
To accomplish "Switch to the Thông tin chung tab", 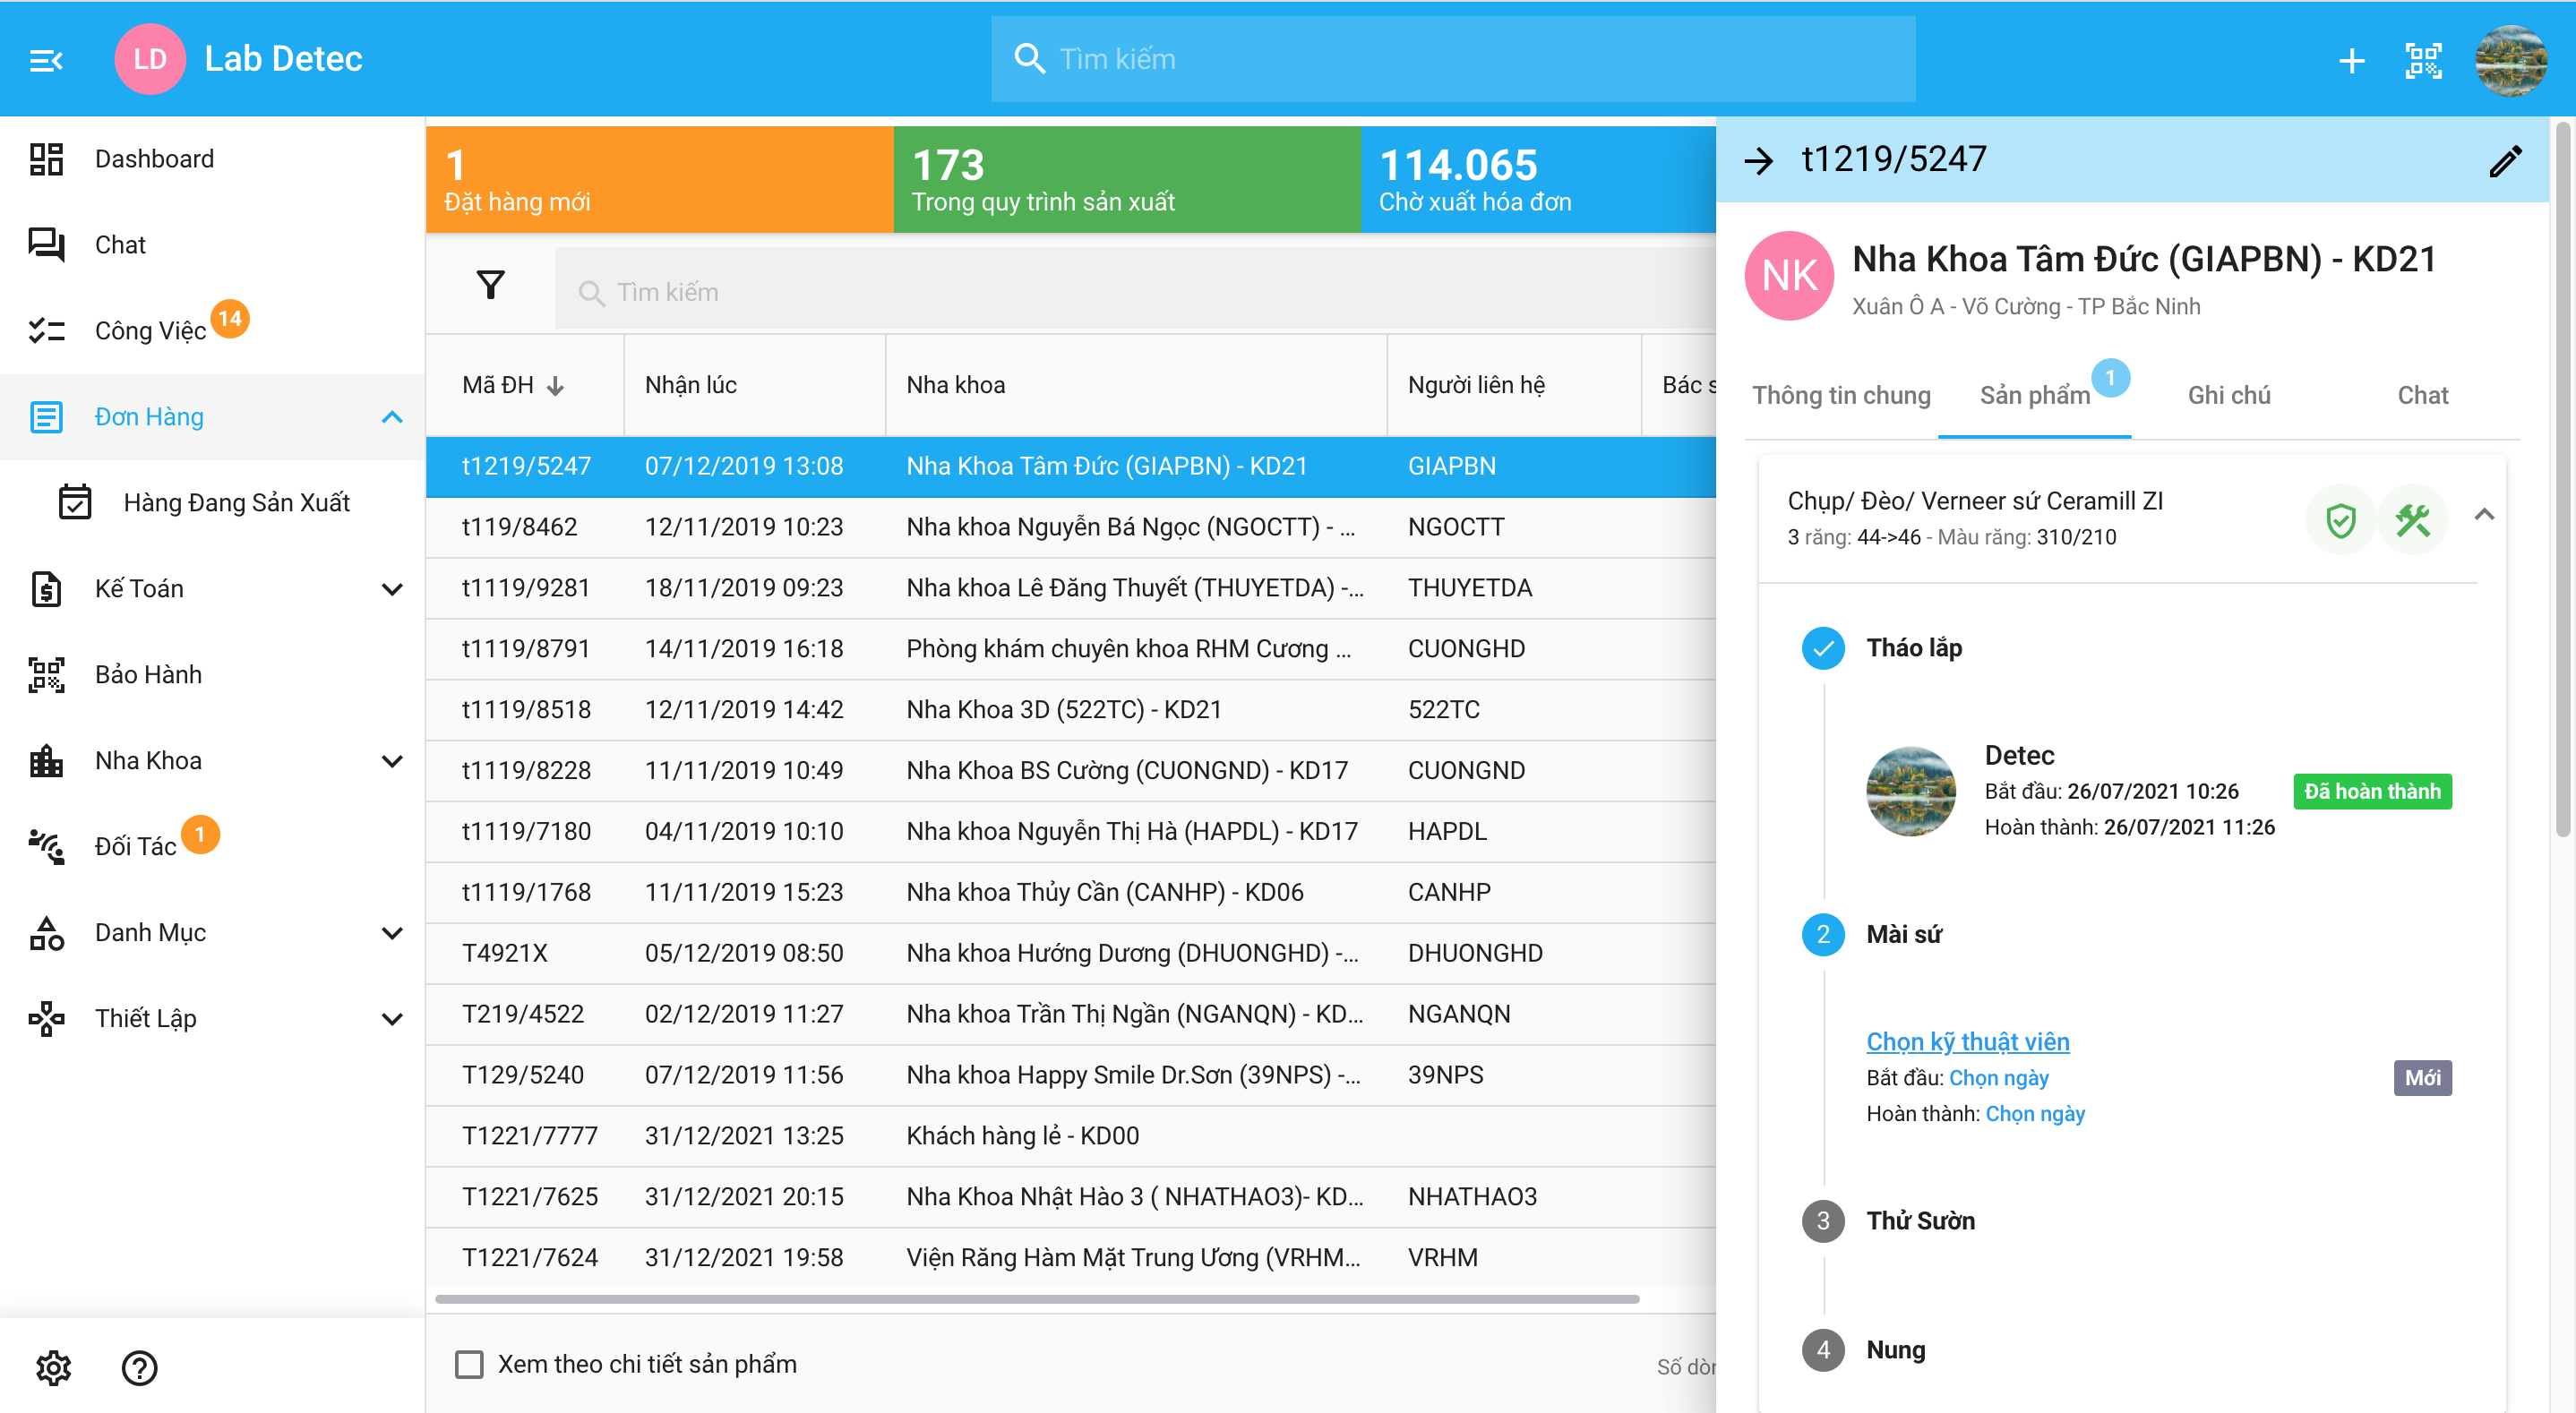I will tap(1842, 391).
